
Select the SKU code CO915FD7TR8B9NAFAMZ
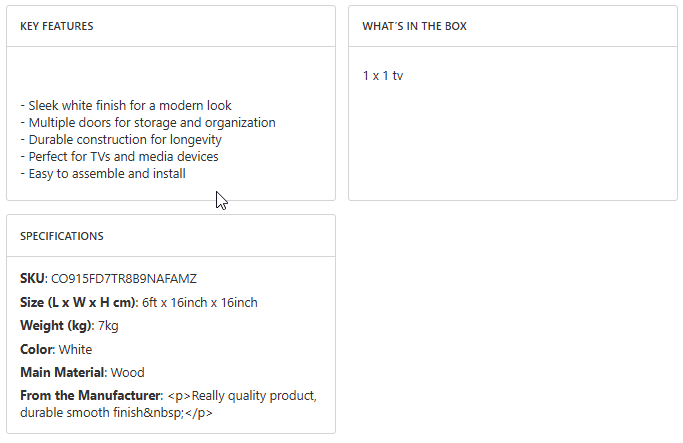point(117,278)
